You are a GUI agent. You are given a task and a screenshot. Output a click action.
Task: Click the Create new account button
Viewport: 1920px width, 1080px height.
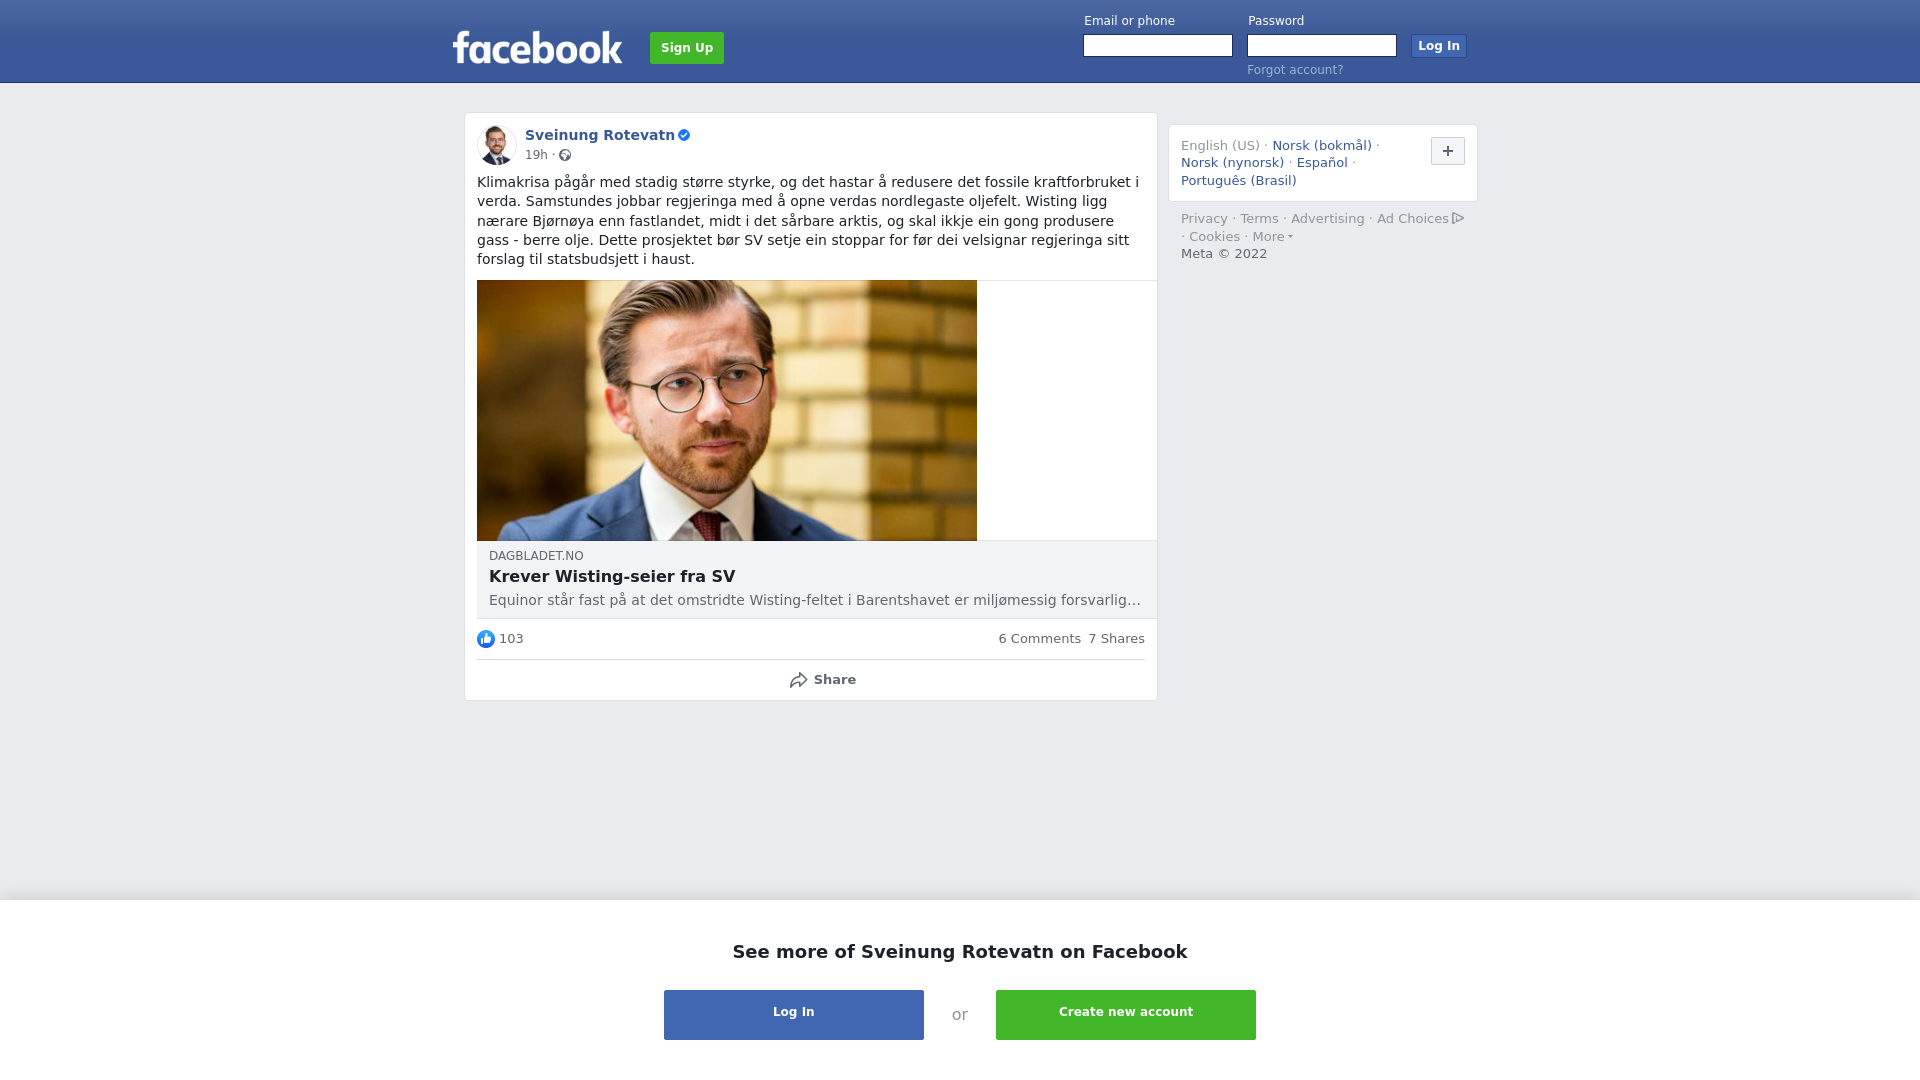pyautogui.click(x=1126, y=1015)
